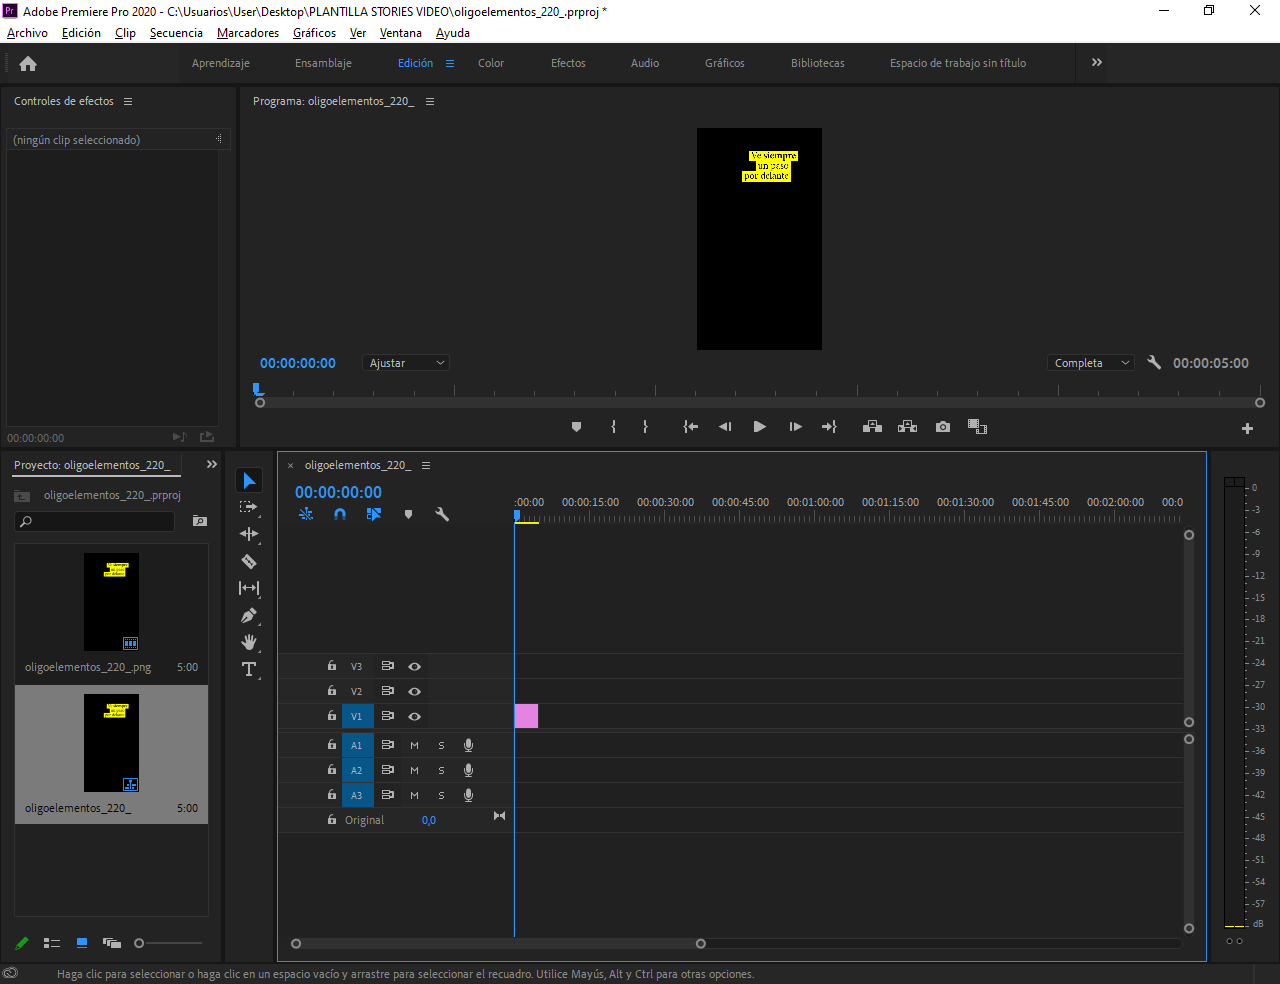Select the Razor tool
Screen dimensions: 1280x984
[249, 561]
